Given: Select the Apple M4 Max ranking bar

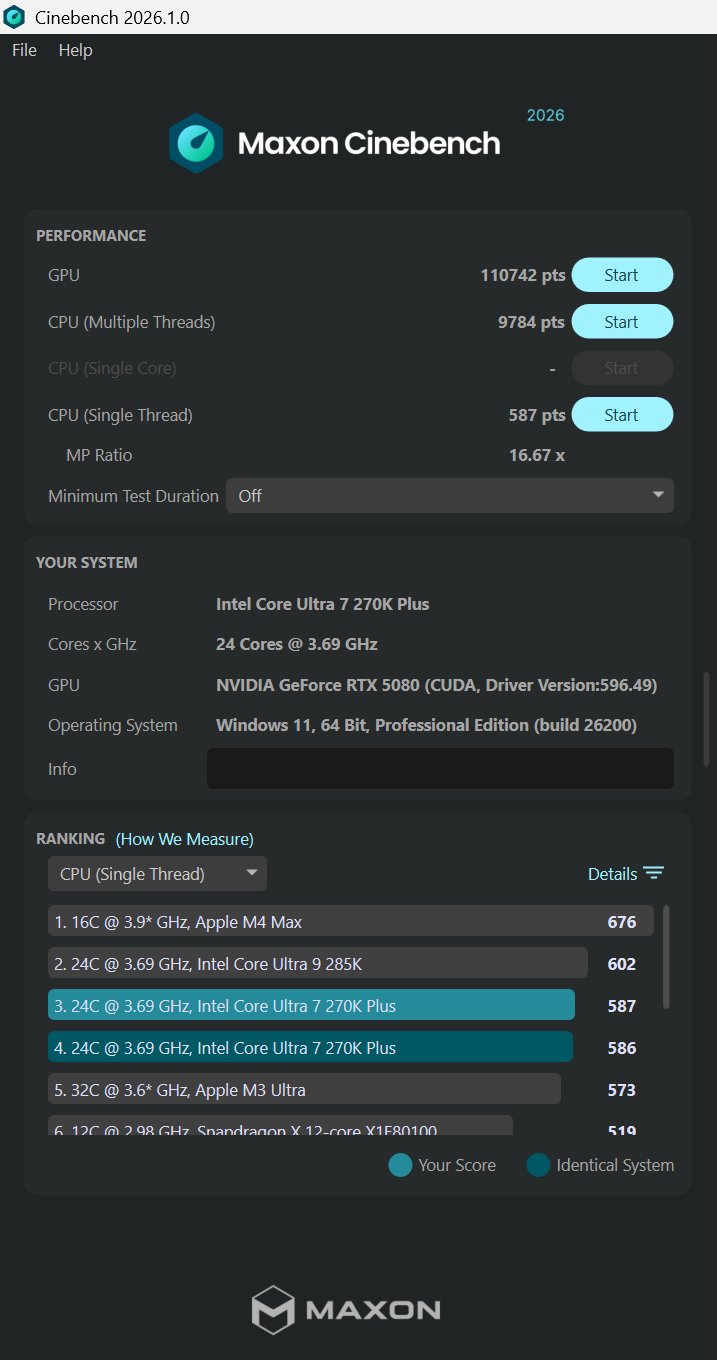Looking at the screenshot, I should click(x=351, y=922).
